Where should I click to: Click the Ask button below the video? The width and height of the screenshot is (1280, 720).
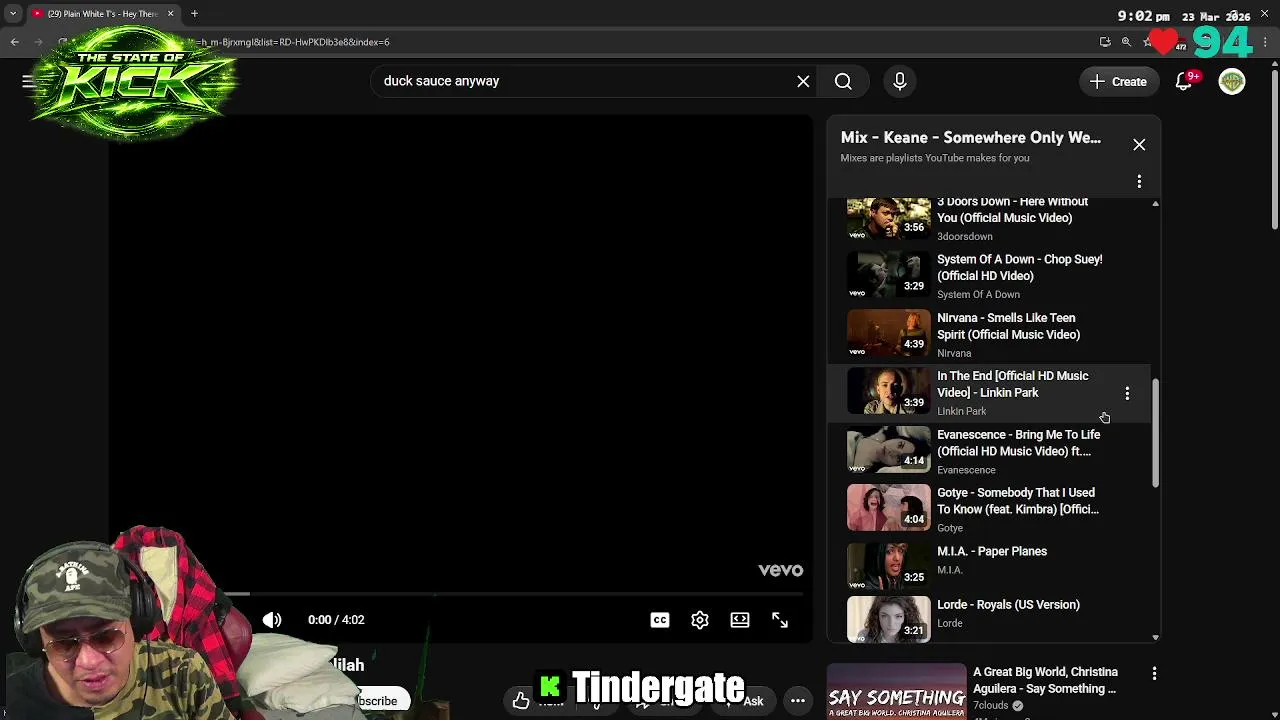pos(752,701)
